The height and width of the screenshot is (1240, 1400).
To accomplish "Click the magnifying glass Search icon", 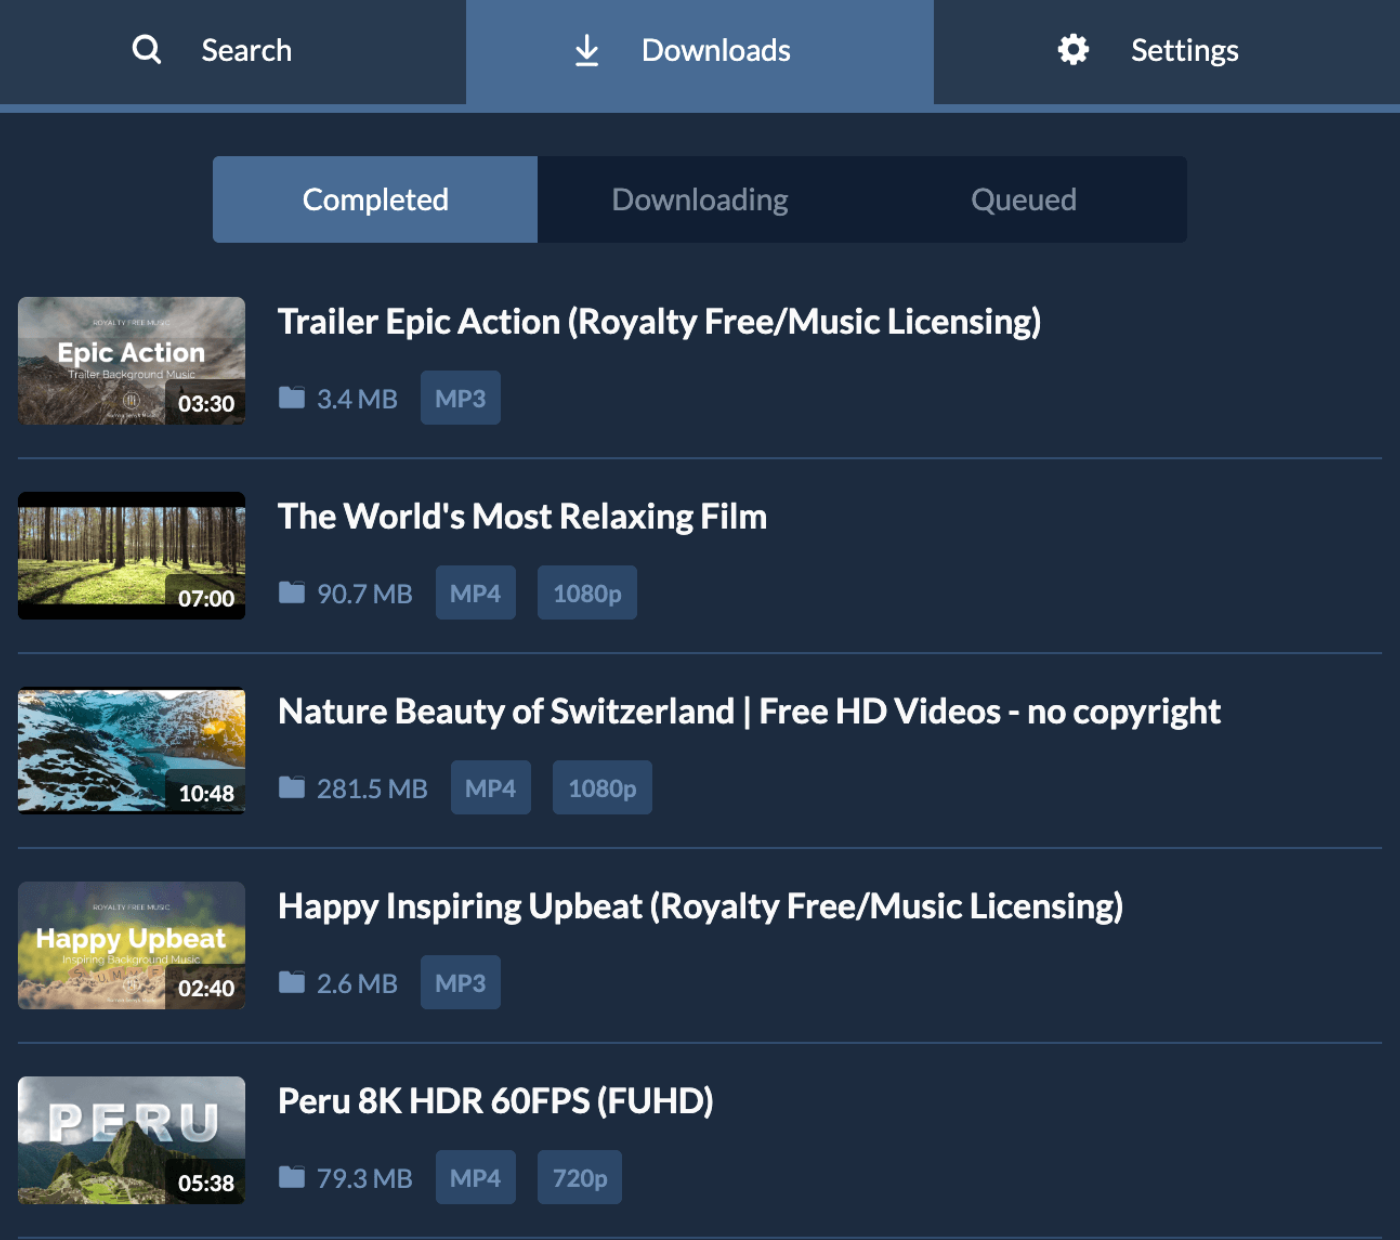I will pyautogui.click(x=146, y=49).
